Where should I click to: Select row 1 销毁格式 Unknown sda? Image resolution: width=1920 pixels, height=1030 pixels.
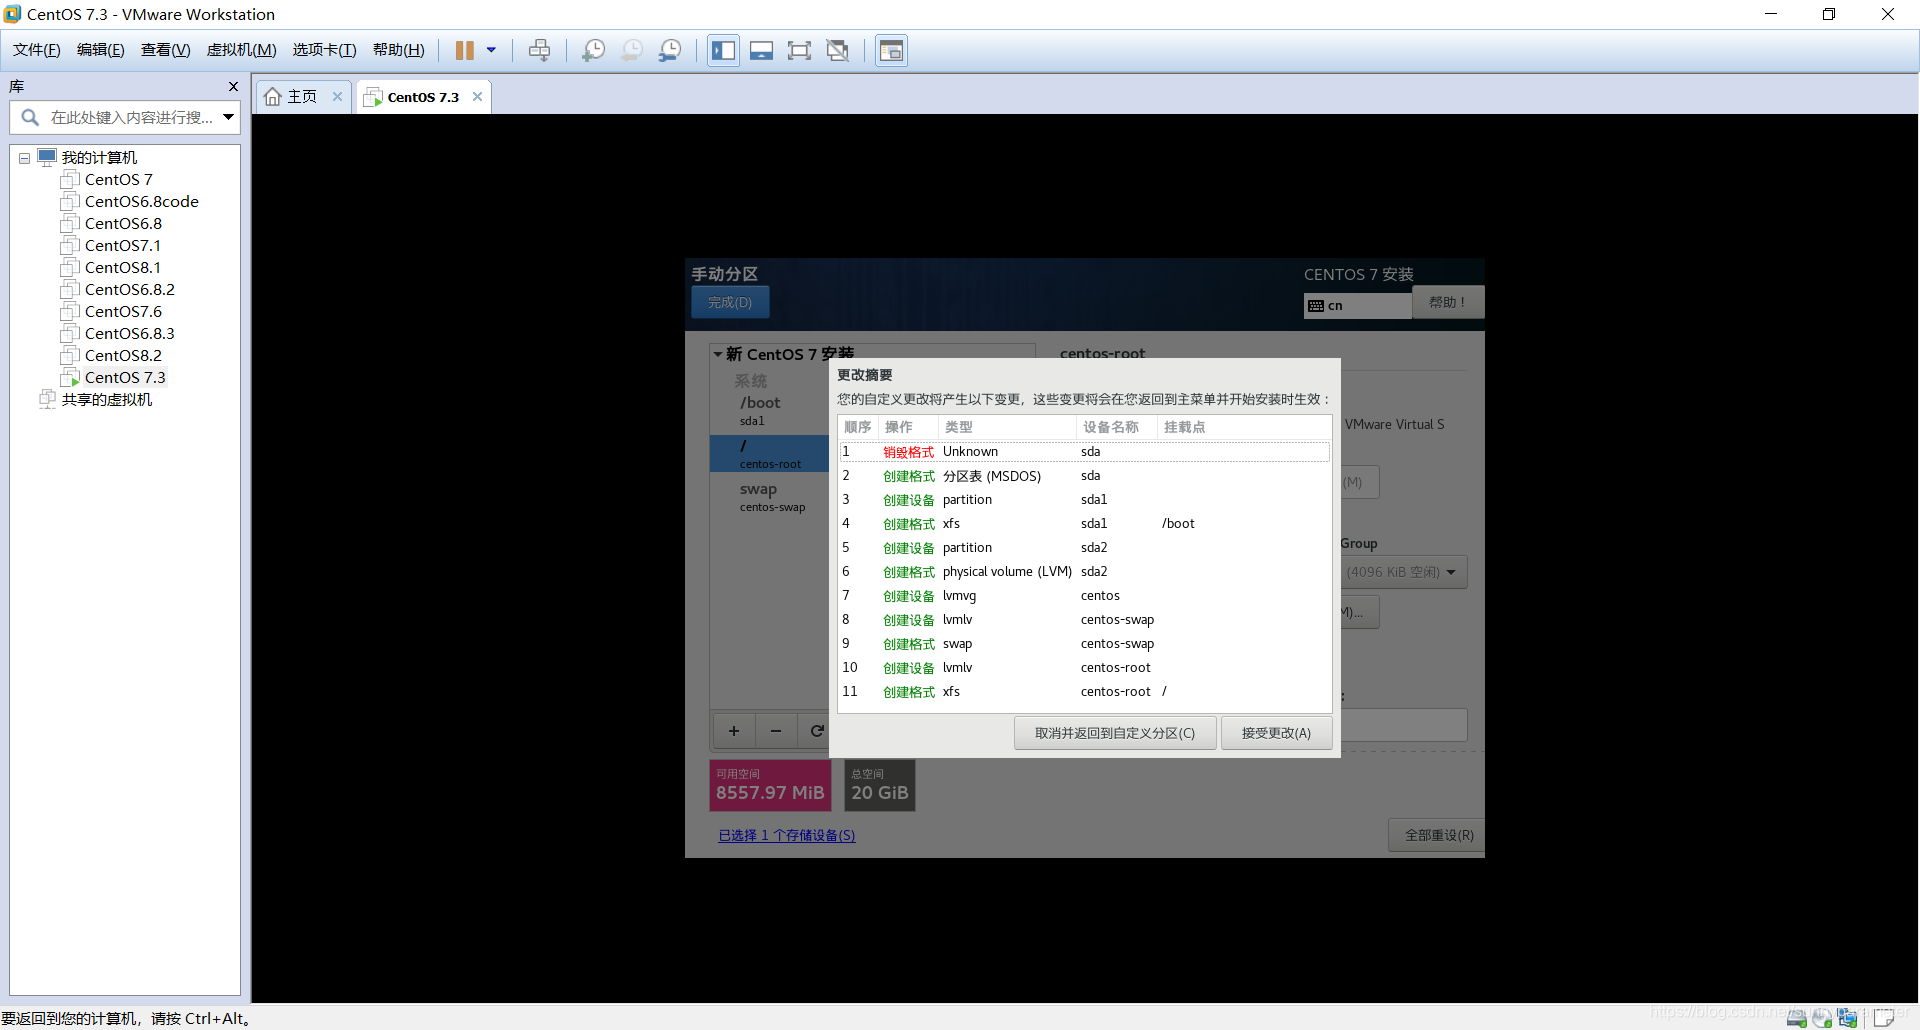tap(1085, 452)
